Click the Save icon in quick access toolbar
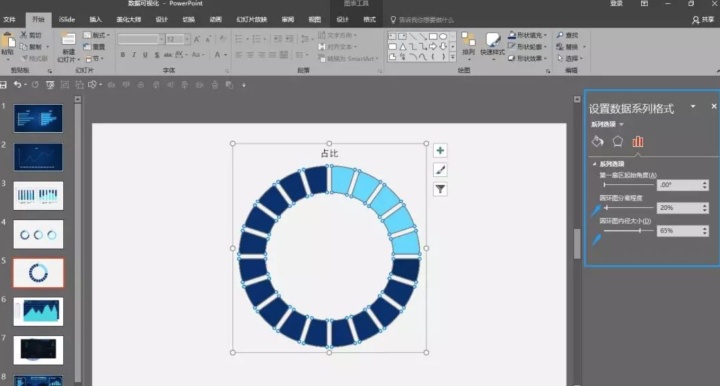The width and height of the screenshot is (720, 386). point(3,85)
